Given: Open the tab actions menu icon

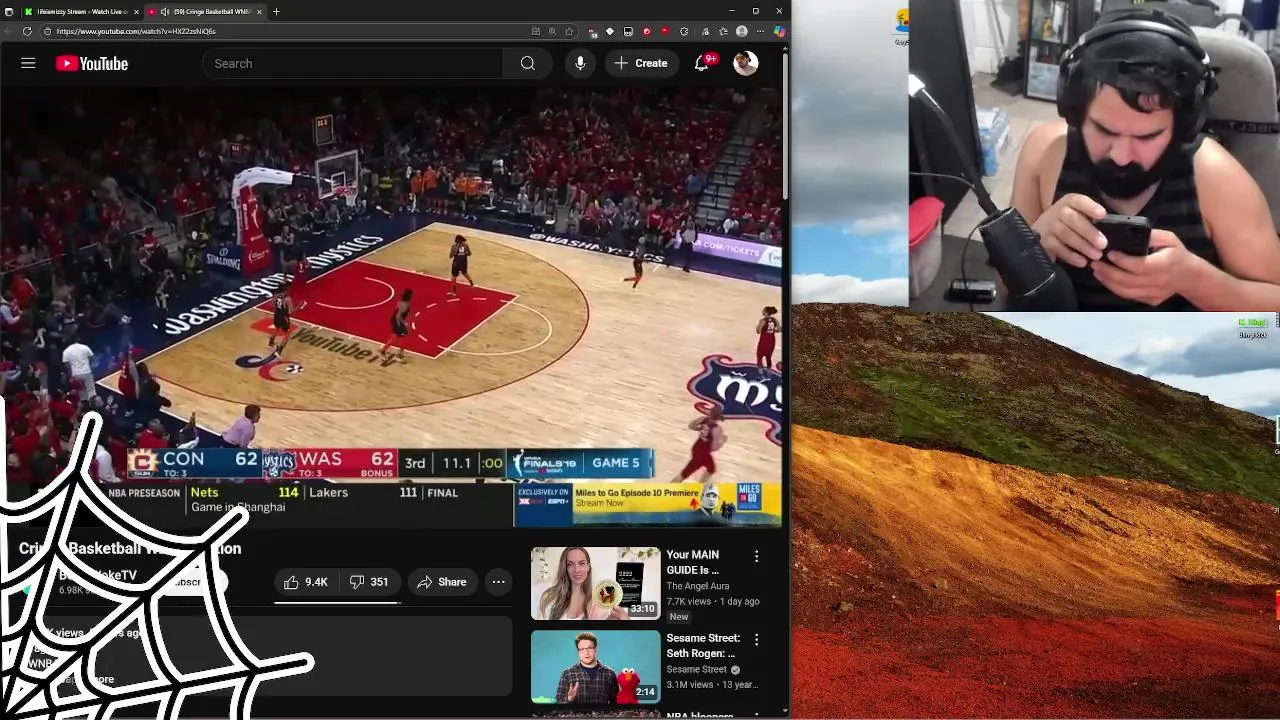Looking at the screenshot, I should point(10,11).
